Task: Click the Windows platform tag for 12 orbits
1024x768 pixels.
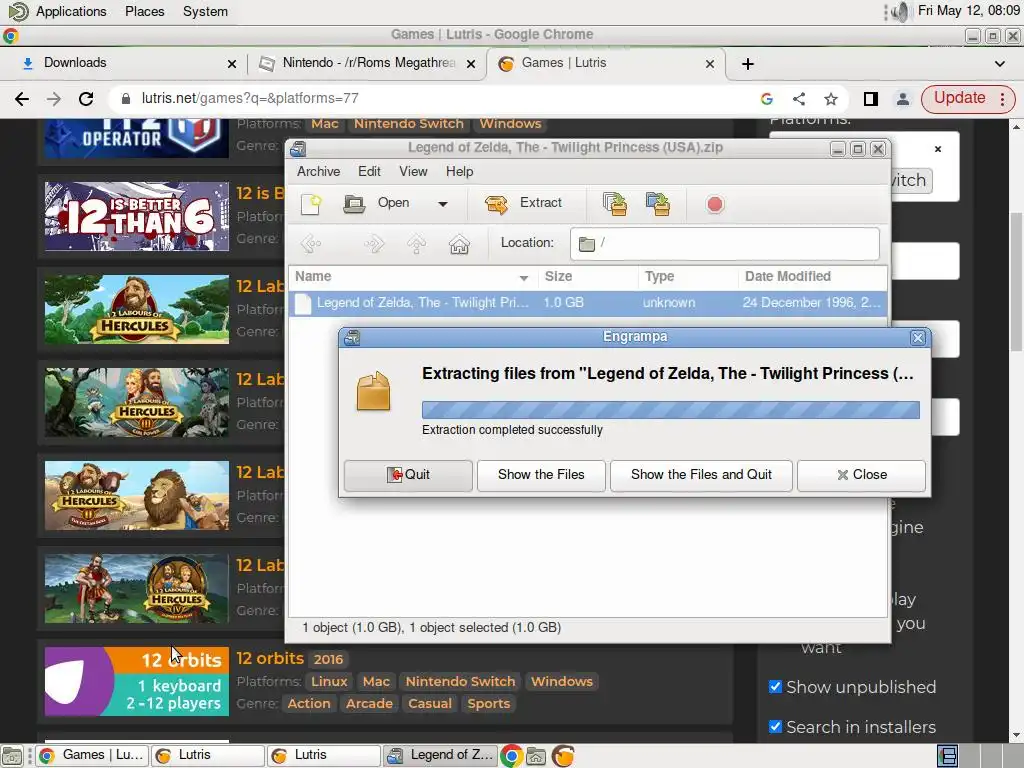Action: [x=562, y=682]
